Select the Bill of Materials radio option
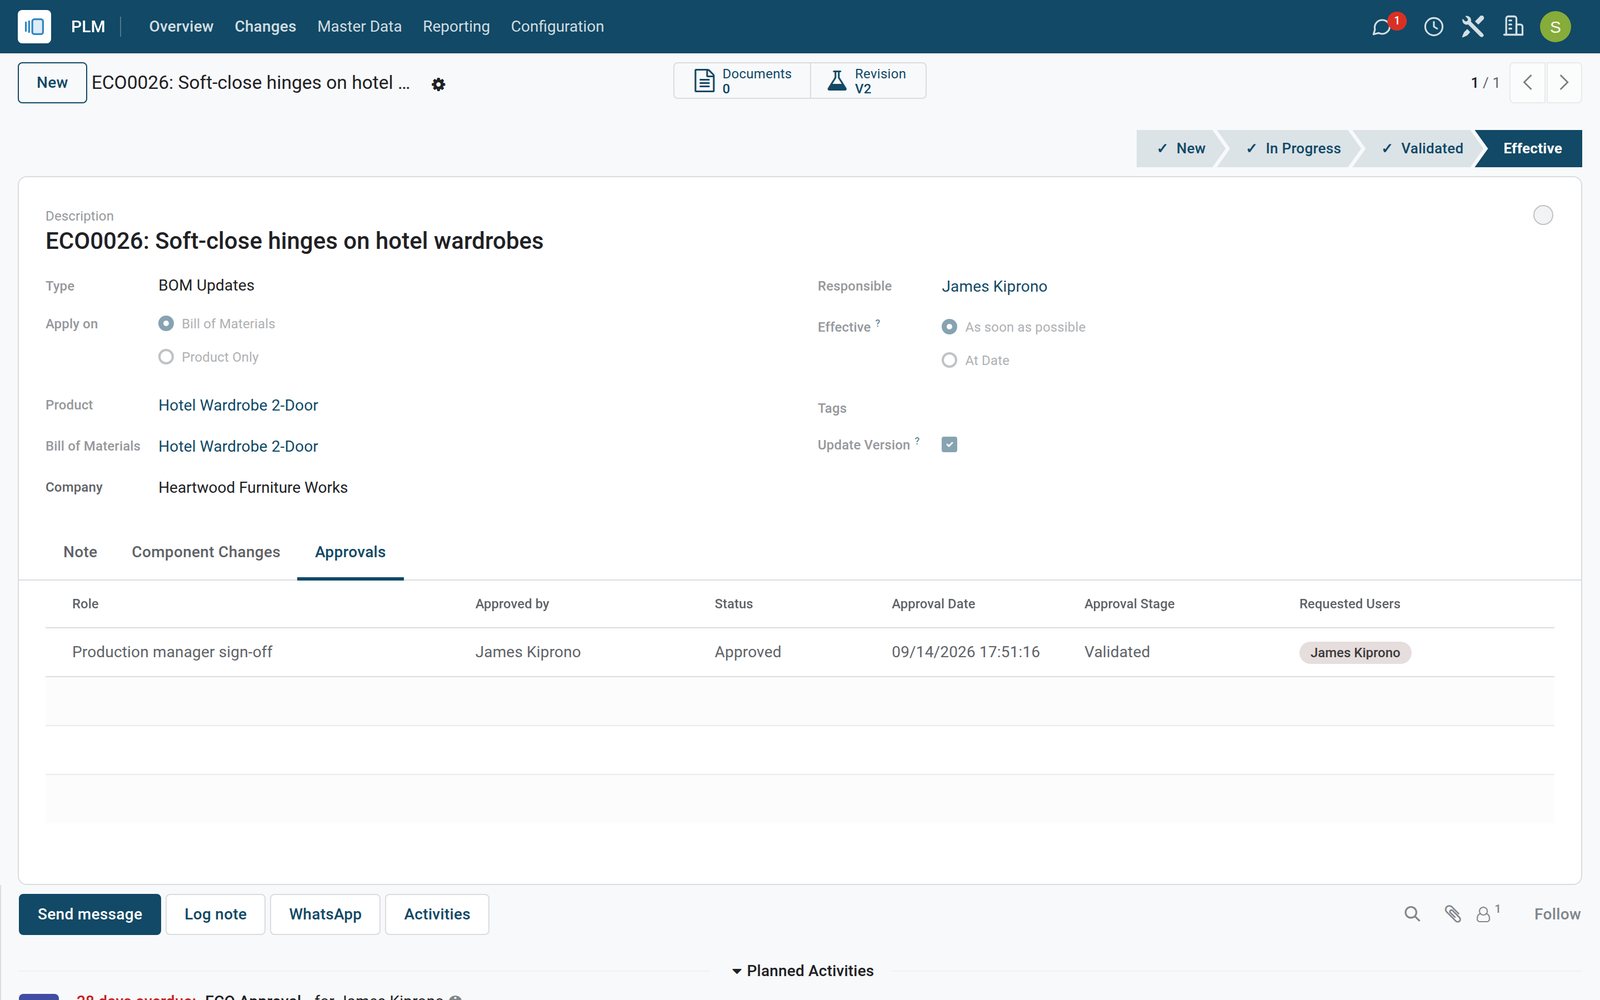Viewport: 1600px width, 1000px height. [x=166, y=323]
